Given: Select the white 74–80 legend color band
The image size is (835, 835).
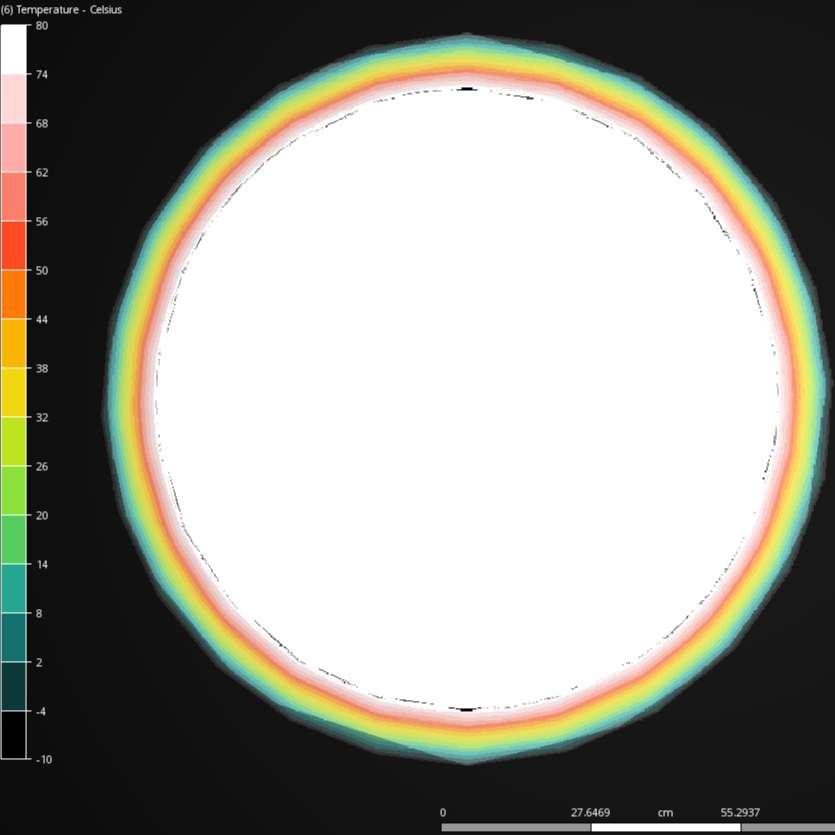Looking at the screenshot, I should tap(13, 50).
